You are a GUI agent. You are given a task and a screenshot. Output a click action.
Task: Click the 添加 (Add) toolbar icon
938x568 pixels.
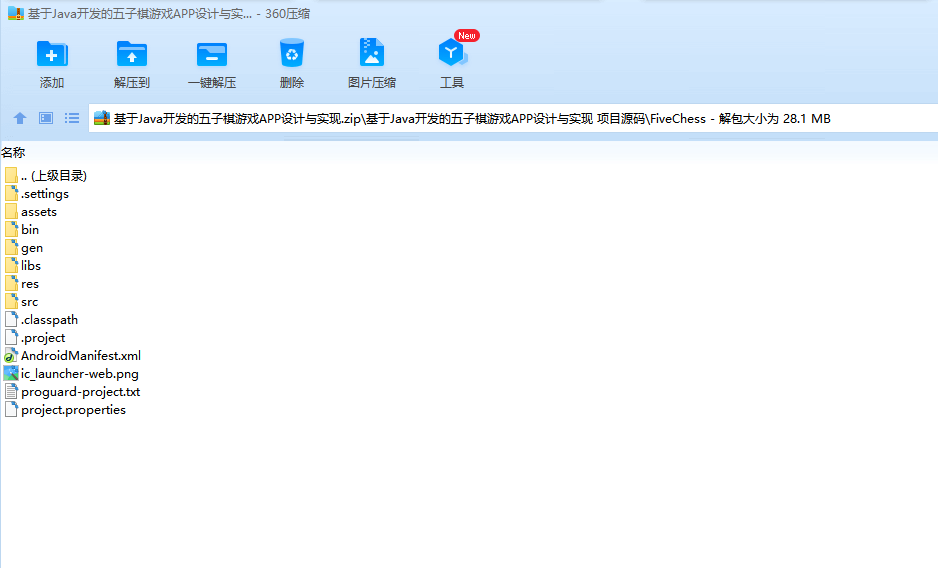[x=52, y=54]
